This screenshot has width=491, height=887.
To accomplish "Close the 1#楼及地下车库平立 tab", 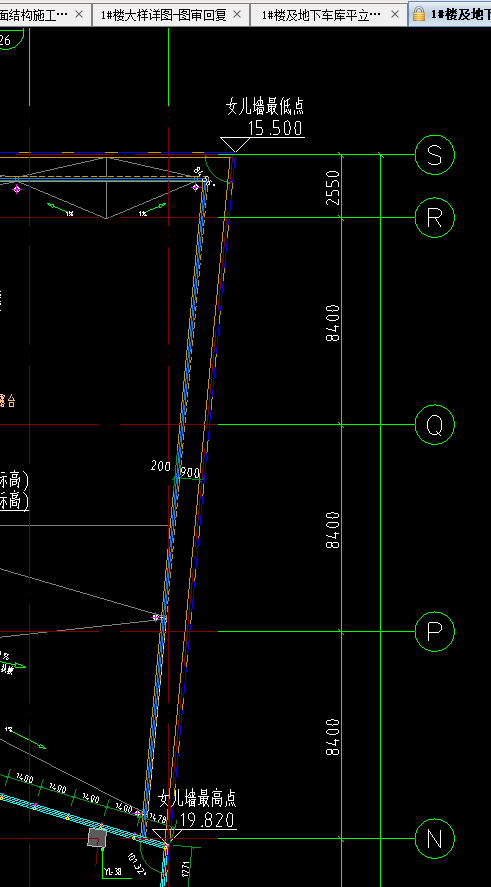I will [x=395, y=14].
